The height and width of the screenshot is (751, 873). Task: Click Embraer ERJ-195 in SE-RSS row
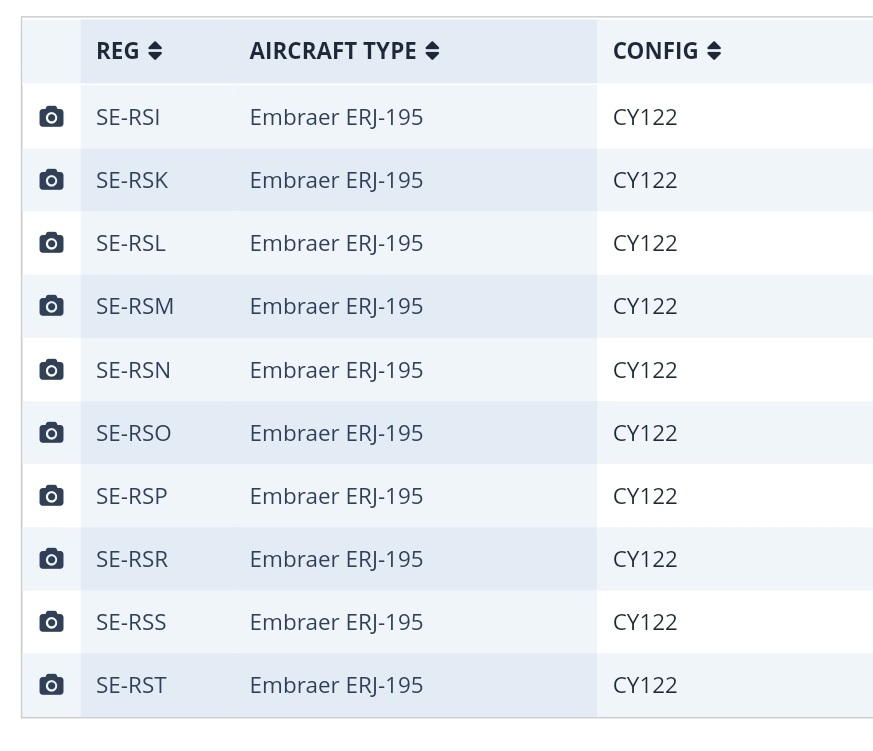coord(336,622)
